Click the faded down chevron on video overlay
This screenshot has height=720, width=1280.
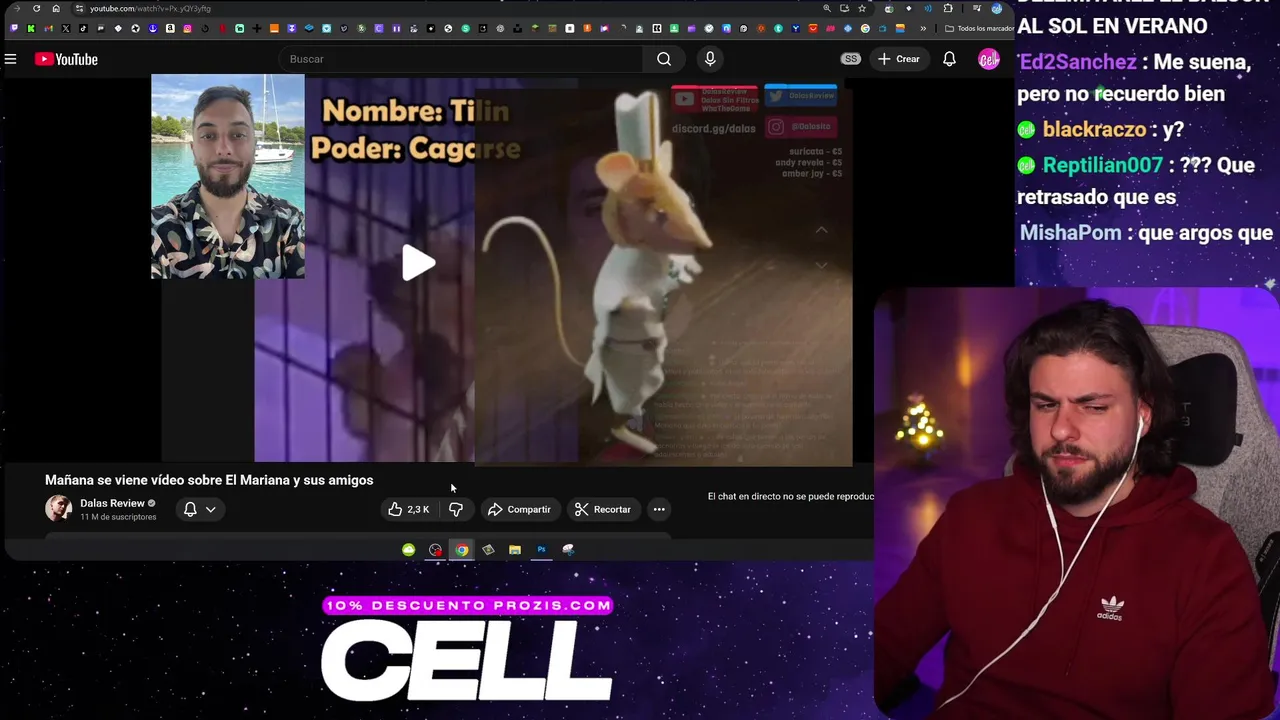coord(821,265)
